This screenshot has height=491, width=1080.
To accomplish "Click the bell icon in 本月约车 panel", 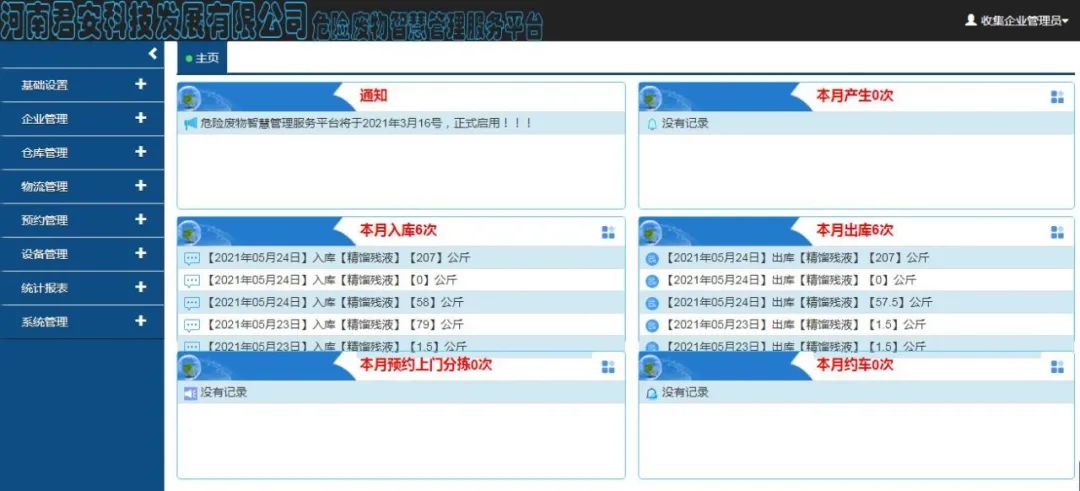I will coord(652,394).
